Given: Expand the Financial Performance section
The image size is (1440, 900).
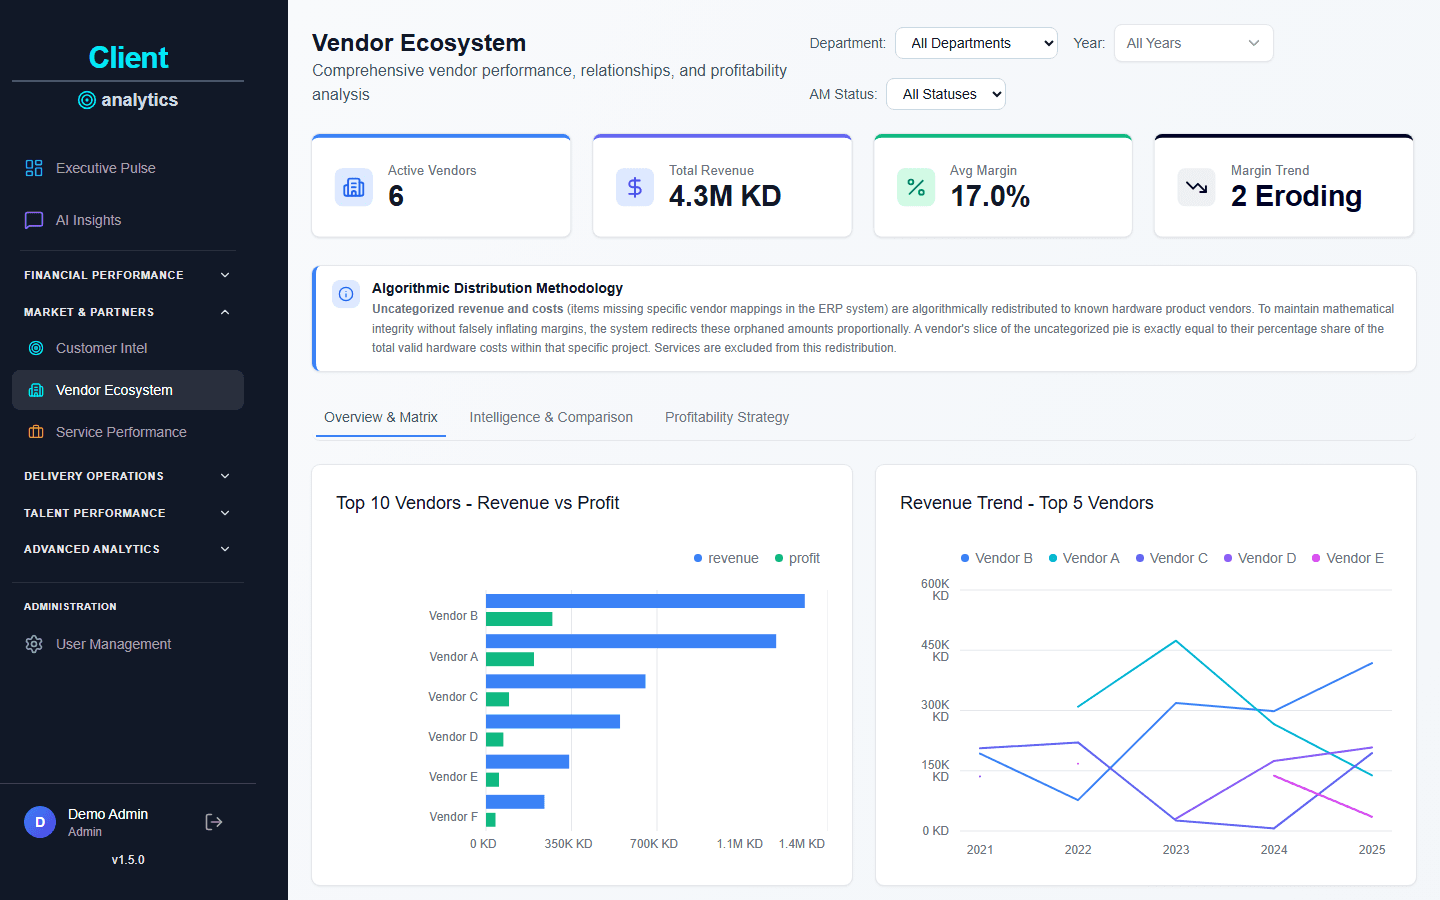Looking at the screenshot, I should pos(128,275).
